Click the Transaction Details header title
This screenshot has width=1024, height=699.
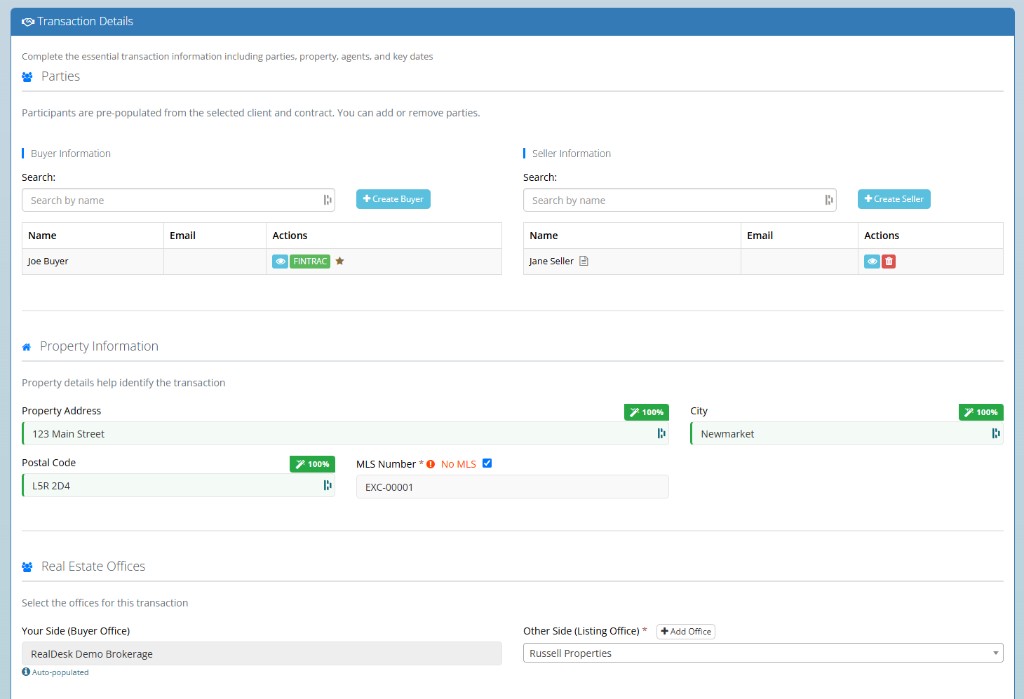85,21
